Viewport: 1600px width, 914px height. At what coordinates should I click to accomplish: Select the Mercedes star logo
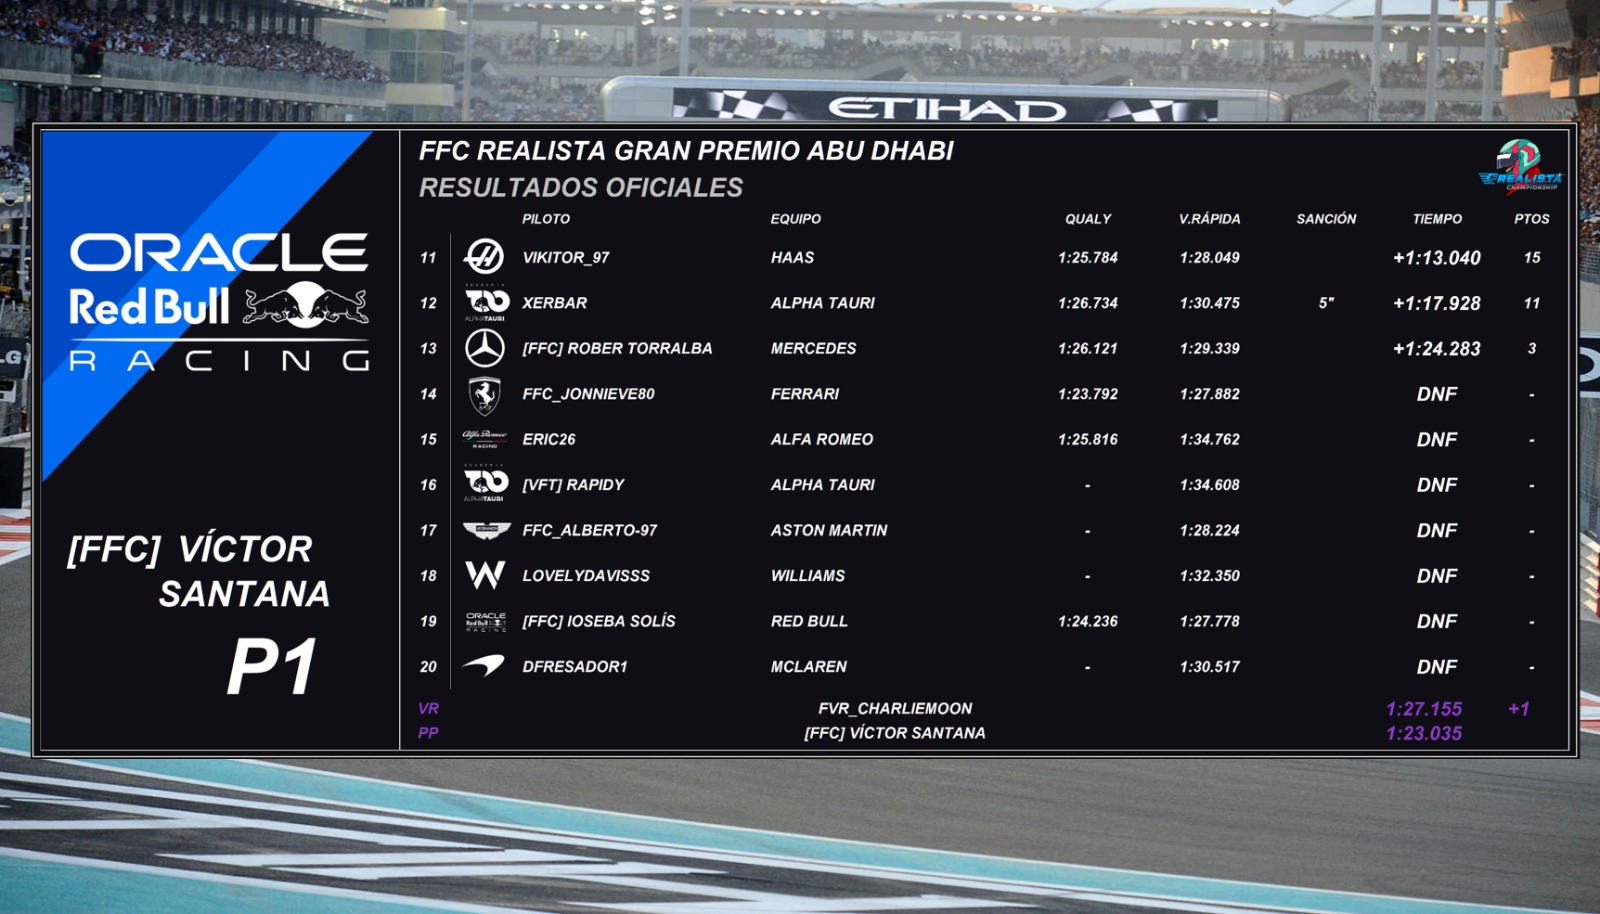point(485,348)
